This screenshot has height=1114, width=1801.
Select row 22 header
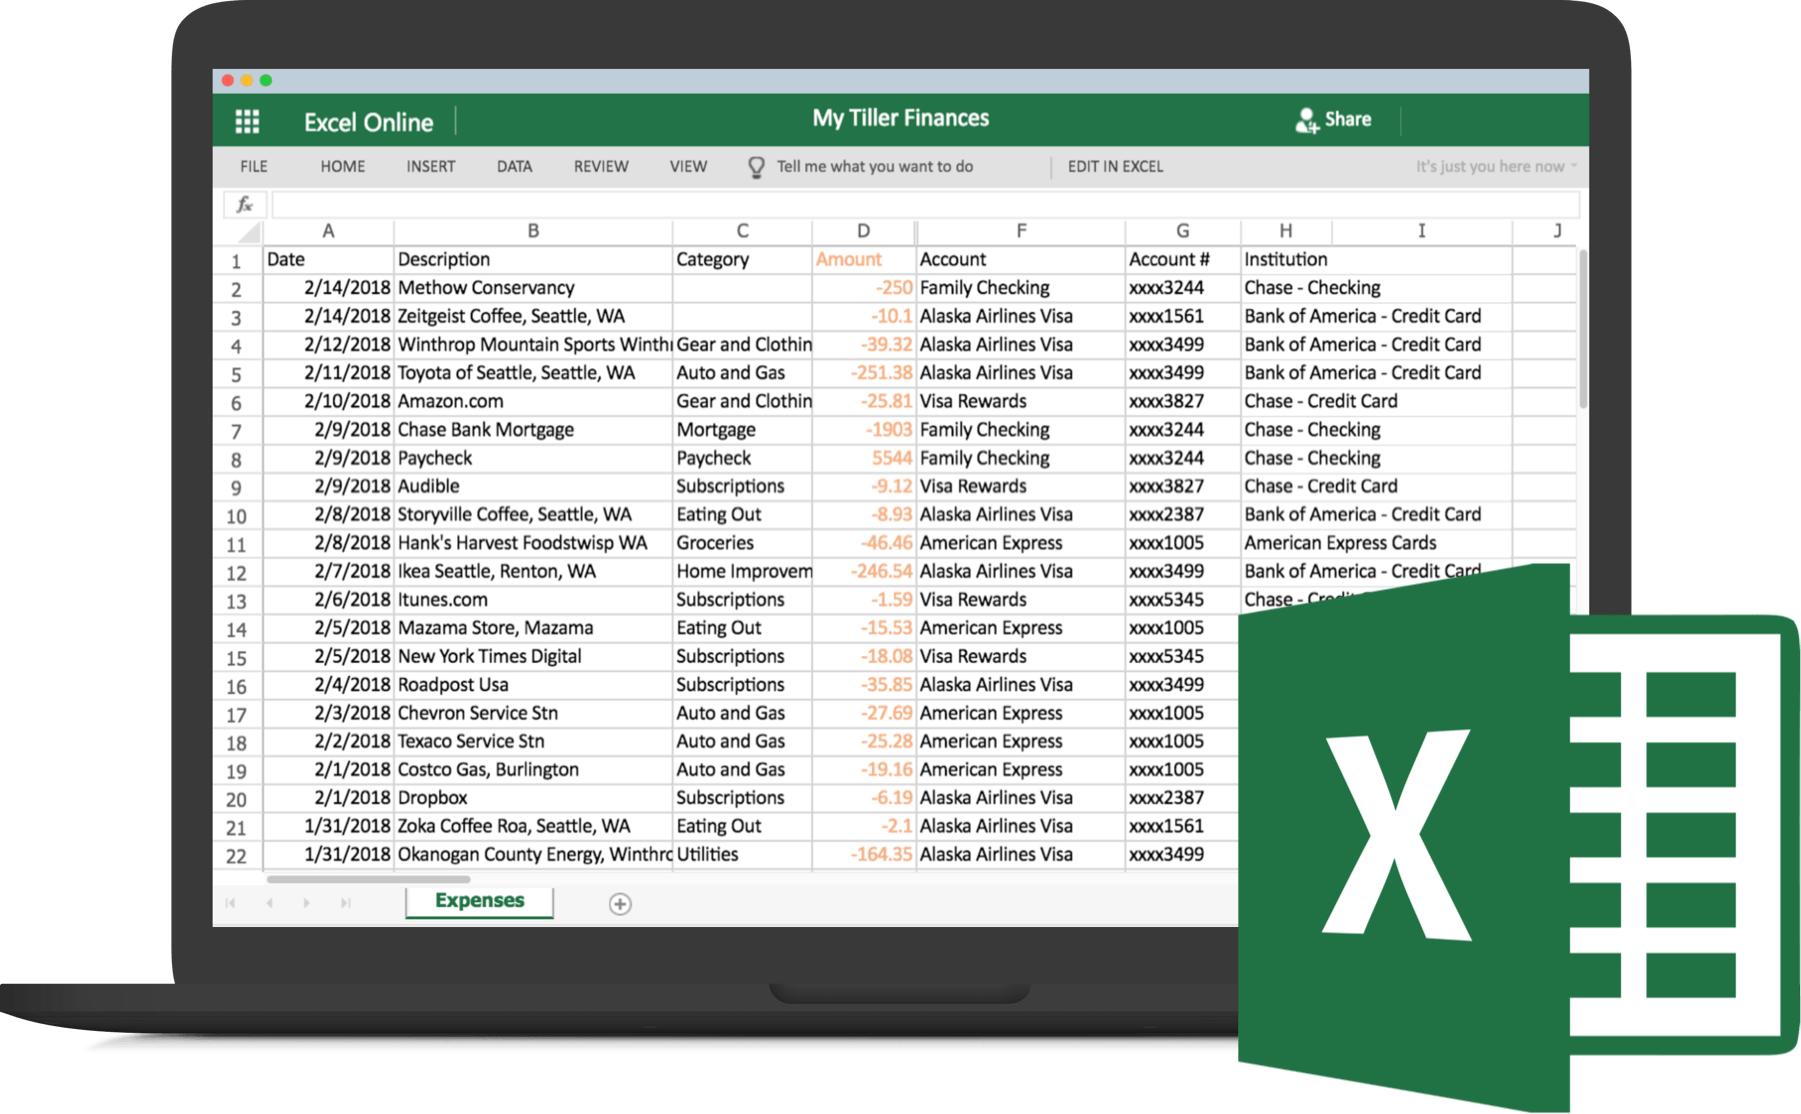pos(237,856)
